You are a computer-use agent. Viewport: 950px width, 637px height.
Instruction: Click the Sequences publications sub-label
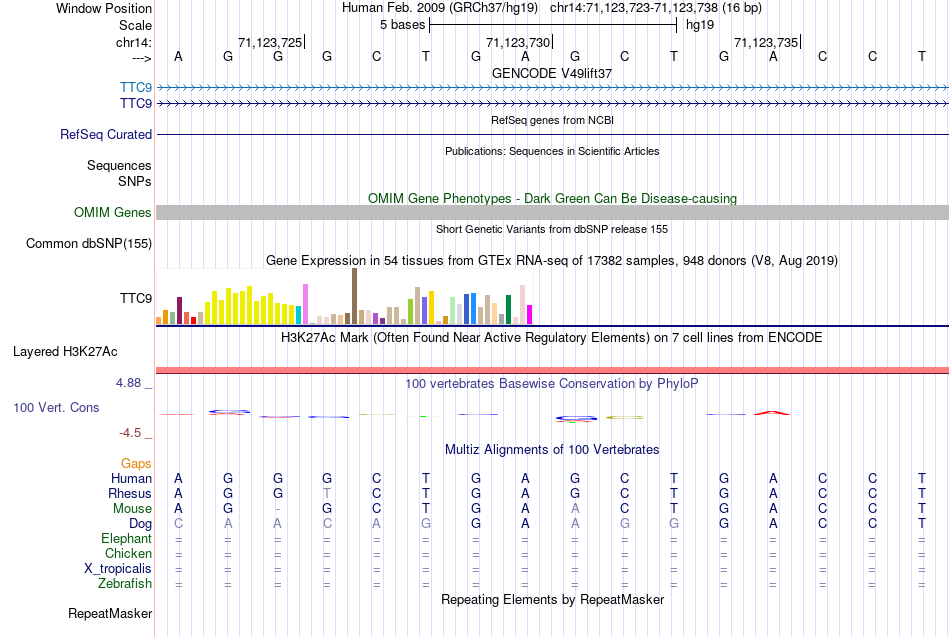pos(119,165)
